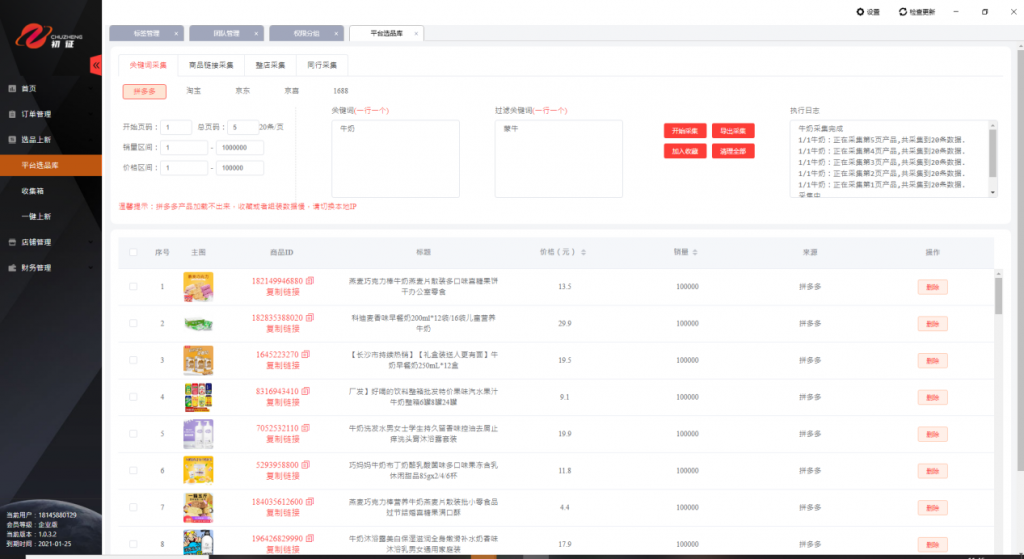The width and height of the screenshot is (1024, 559).
Task: Click the 执行日志 log scrollbar
Action: [993, 153]
